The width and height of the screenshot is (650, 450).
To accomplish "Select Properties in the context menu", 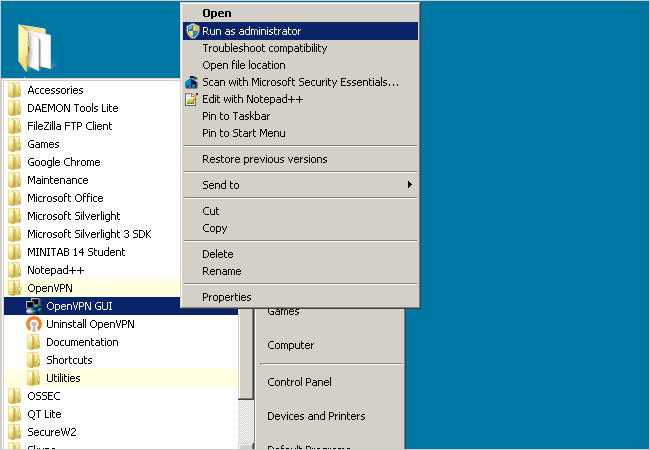I will pyautogui.click(x=227, y=297).
